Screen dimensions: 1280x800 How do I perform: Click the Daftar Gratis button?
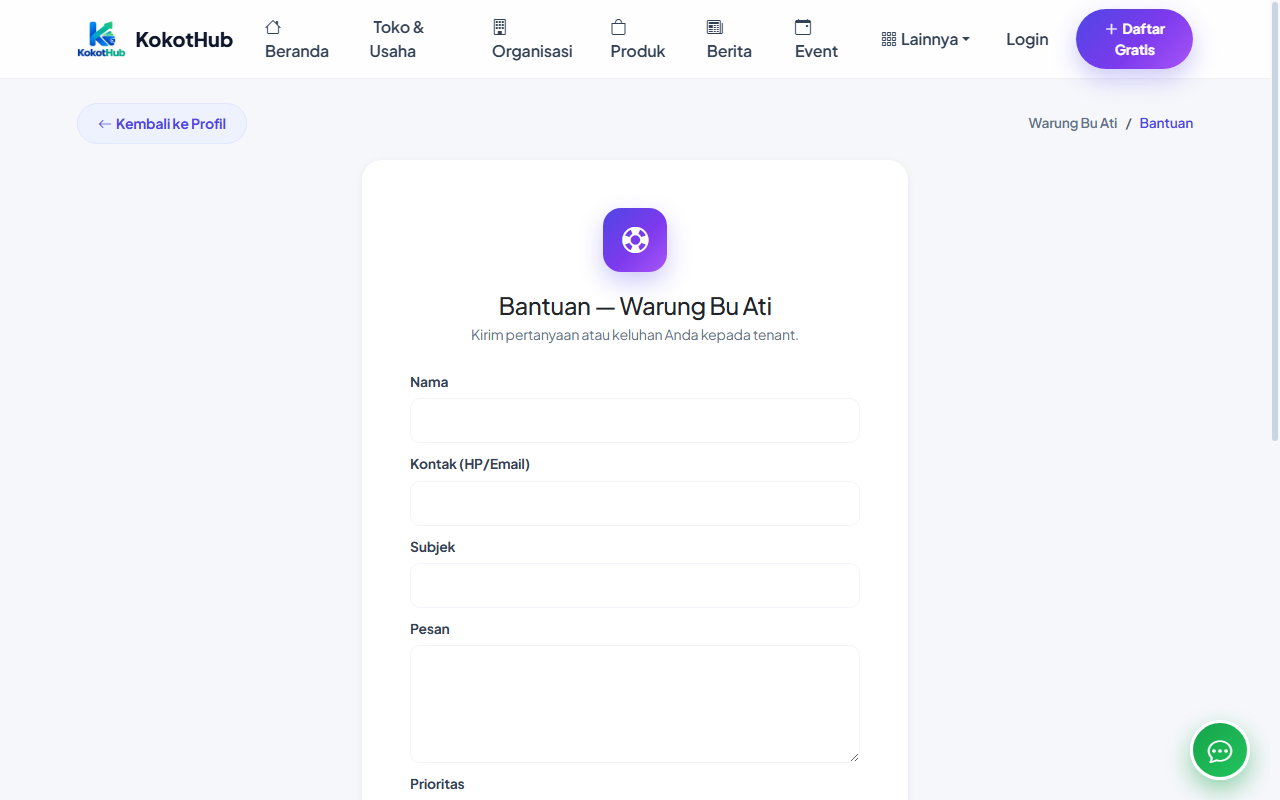pyautogui.click(x=1134, y=39)
